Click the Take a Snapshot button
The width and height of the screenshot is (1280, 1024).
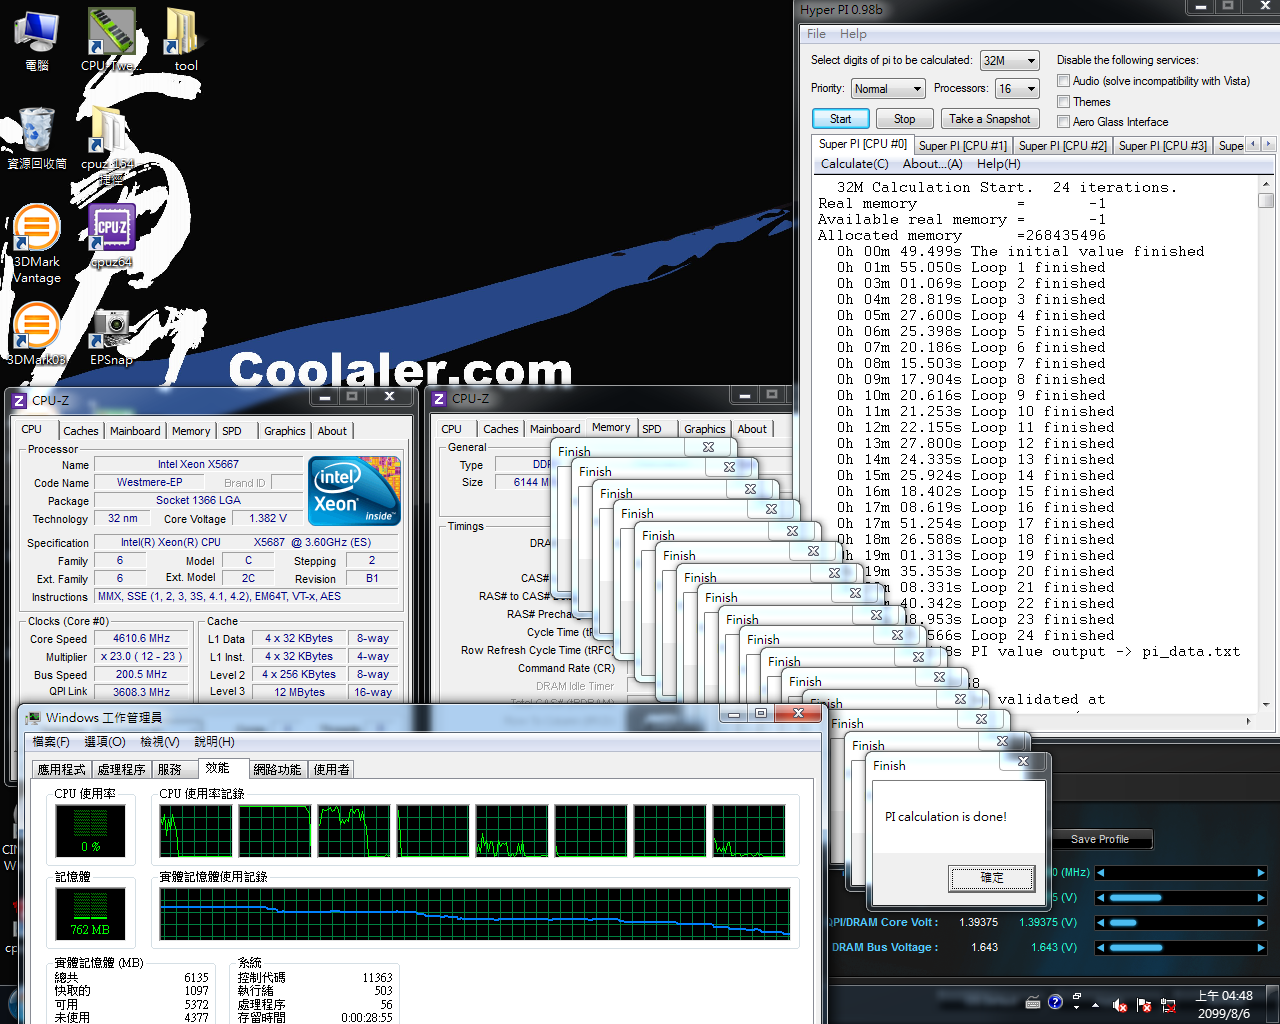[989, 119]
